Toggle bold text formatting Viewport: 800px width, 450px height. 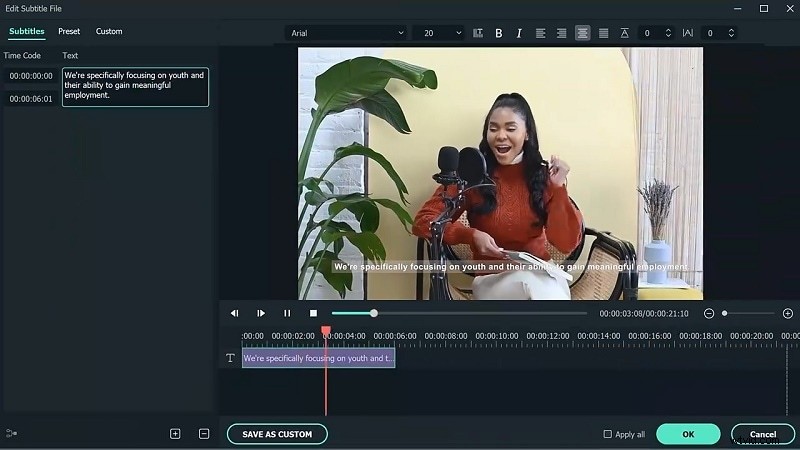[499, 33]
